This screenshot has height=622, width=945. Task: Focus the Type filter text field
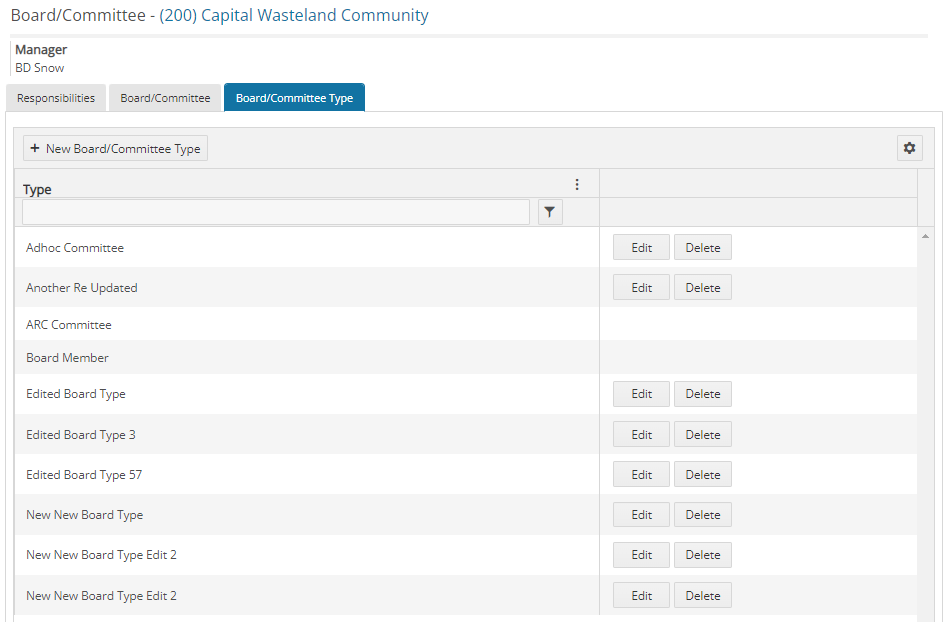[x=276, y=212]
